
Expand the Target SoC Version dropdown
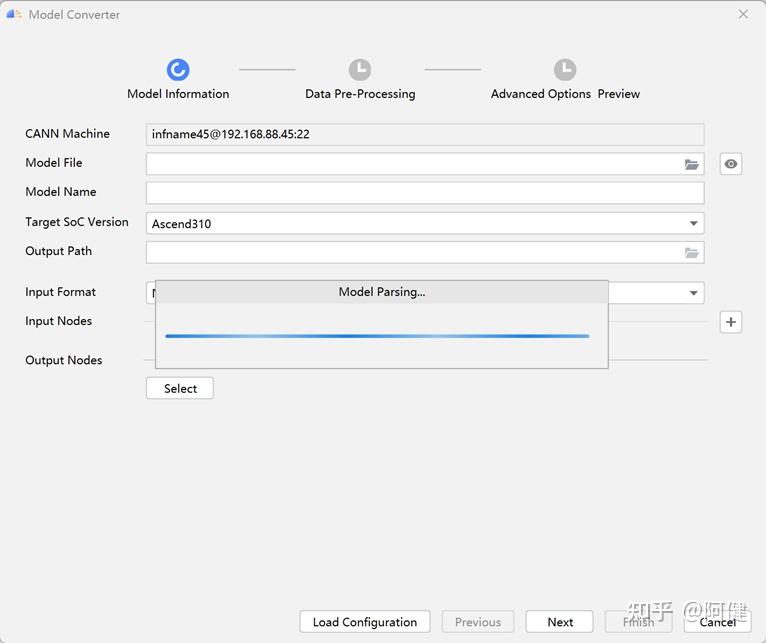(693, 224)
